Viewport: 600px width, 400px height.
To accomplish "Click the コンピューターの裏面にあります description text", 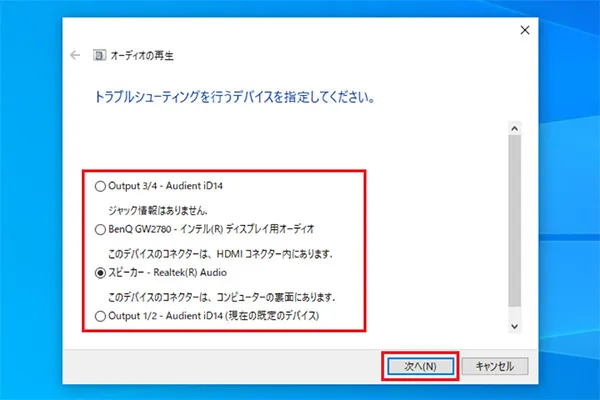I will pyautogui.click(x=222, y=297).
